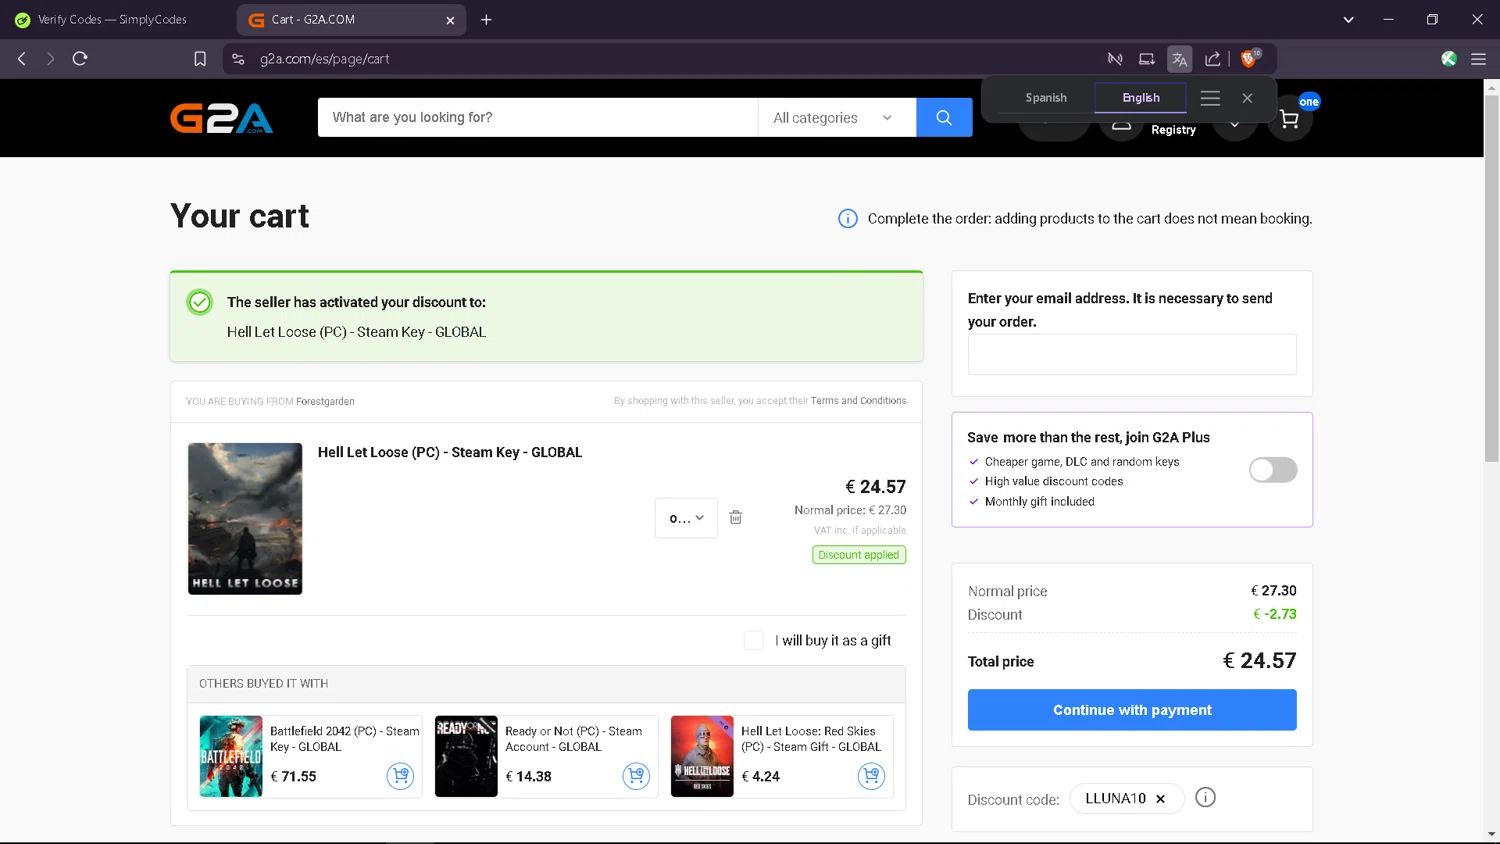The height and width of the screenshot is (844, 1500).
Task: Open the browser tab list chevron
Action: pyautogui.click(x=1348, y=20)
